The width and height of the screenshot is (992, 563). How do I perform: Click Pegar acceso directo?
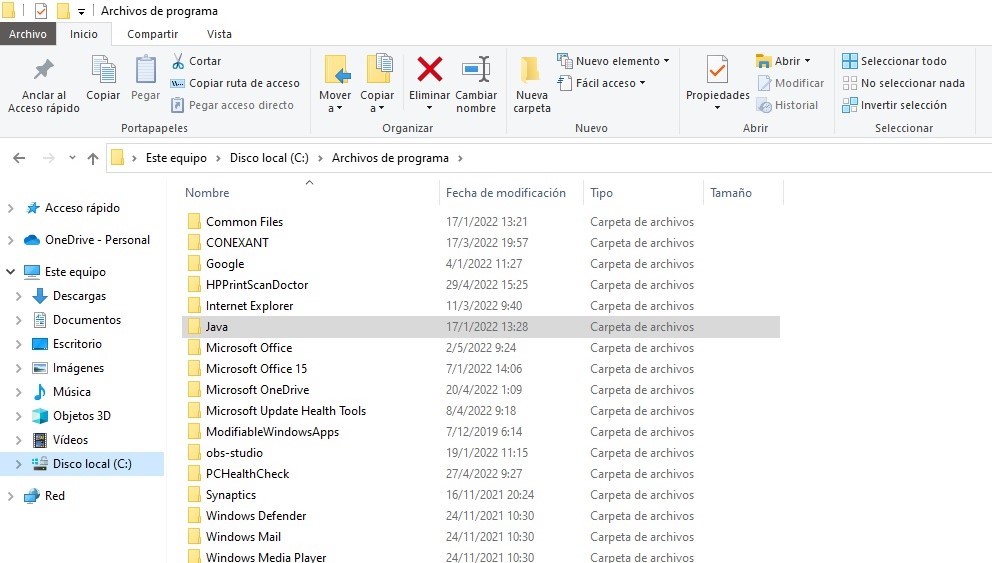point(232,105)
